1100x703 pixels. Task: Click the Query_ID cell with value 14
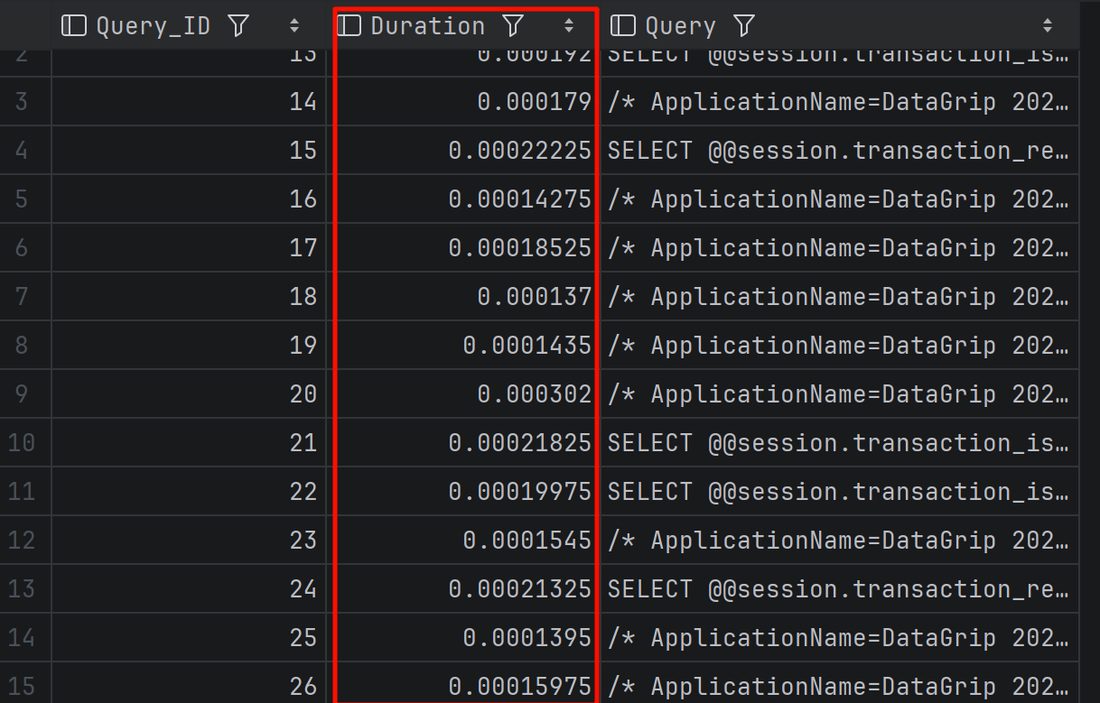click(189, 102)
